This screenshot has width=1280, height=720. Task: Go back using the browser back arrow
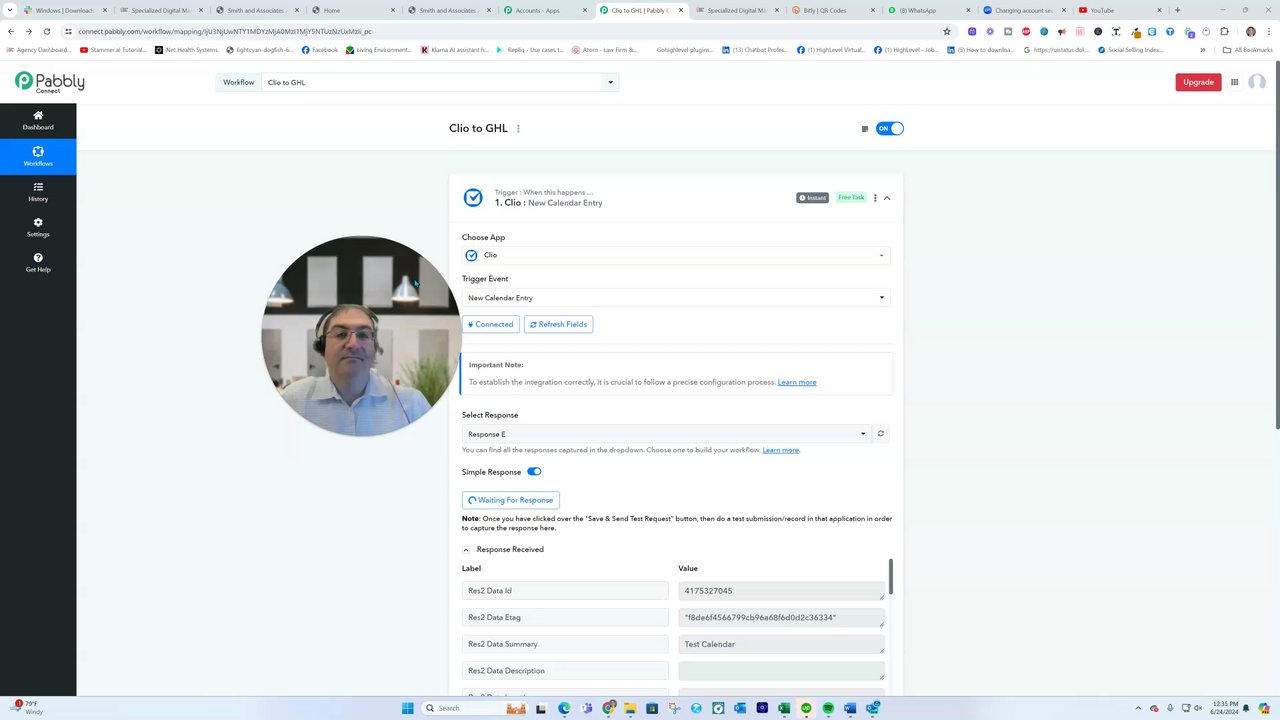[11, 31]
